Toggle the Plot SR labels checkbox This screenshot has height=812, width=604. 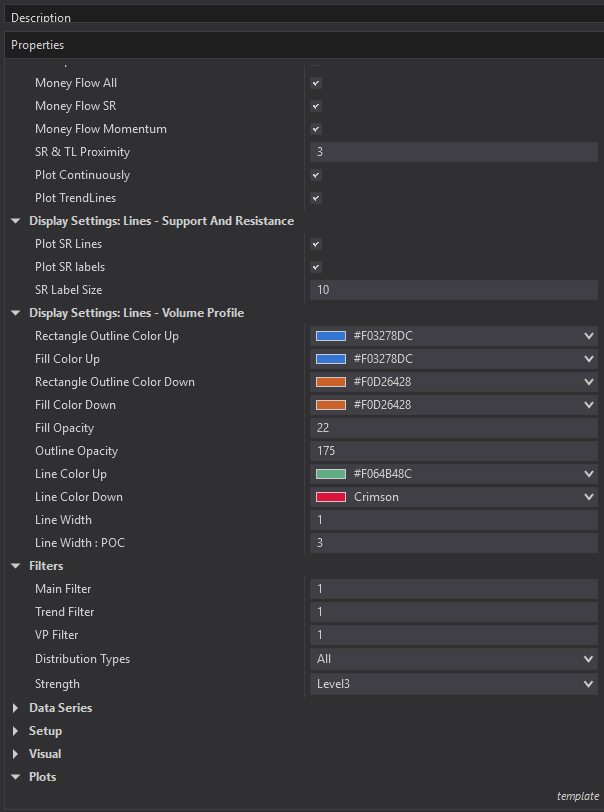point(316,267)
